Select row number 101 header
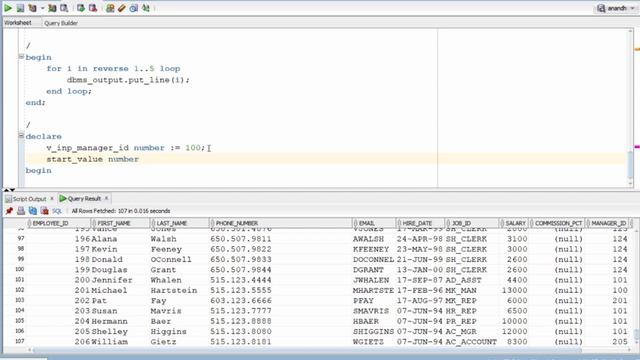Screen dimensions: 640x360 pyautogui.click(x=20, y=280)
